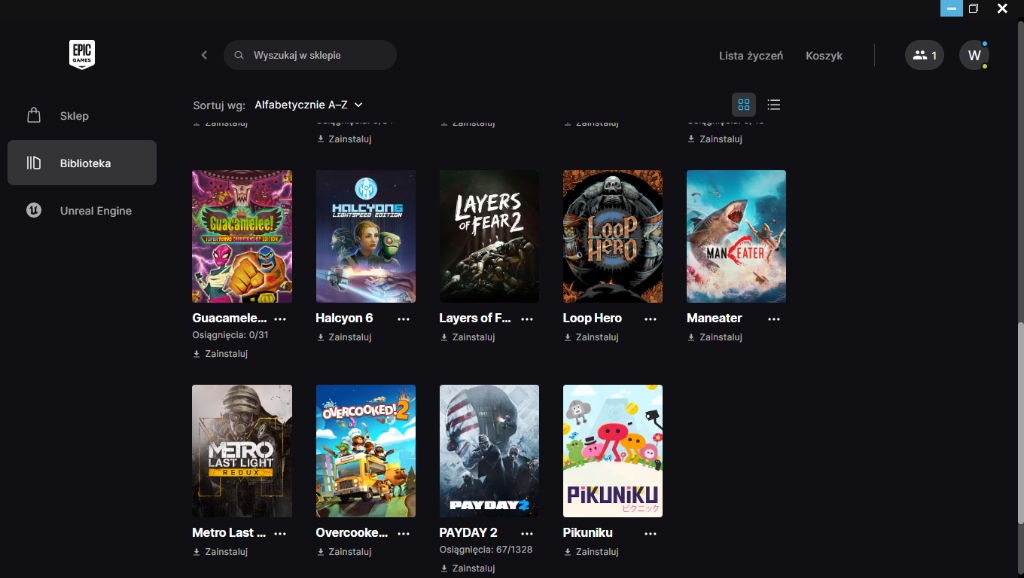Image resolution: width=1024 pixels, height=578 pixels.
Task: Click the Halcyon 6 title text
Action: (x=344, y=318)
